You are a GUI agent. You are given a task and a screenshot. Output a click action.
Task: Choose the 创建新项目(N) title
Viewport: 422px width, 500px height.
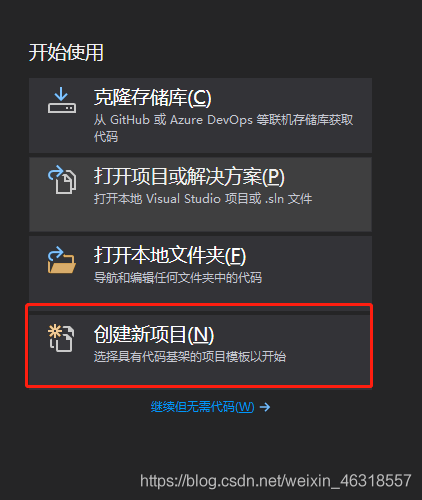[x=154, y=334]
